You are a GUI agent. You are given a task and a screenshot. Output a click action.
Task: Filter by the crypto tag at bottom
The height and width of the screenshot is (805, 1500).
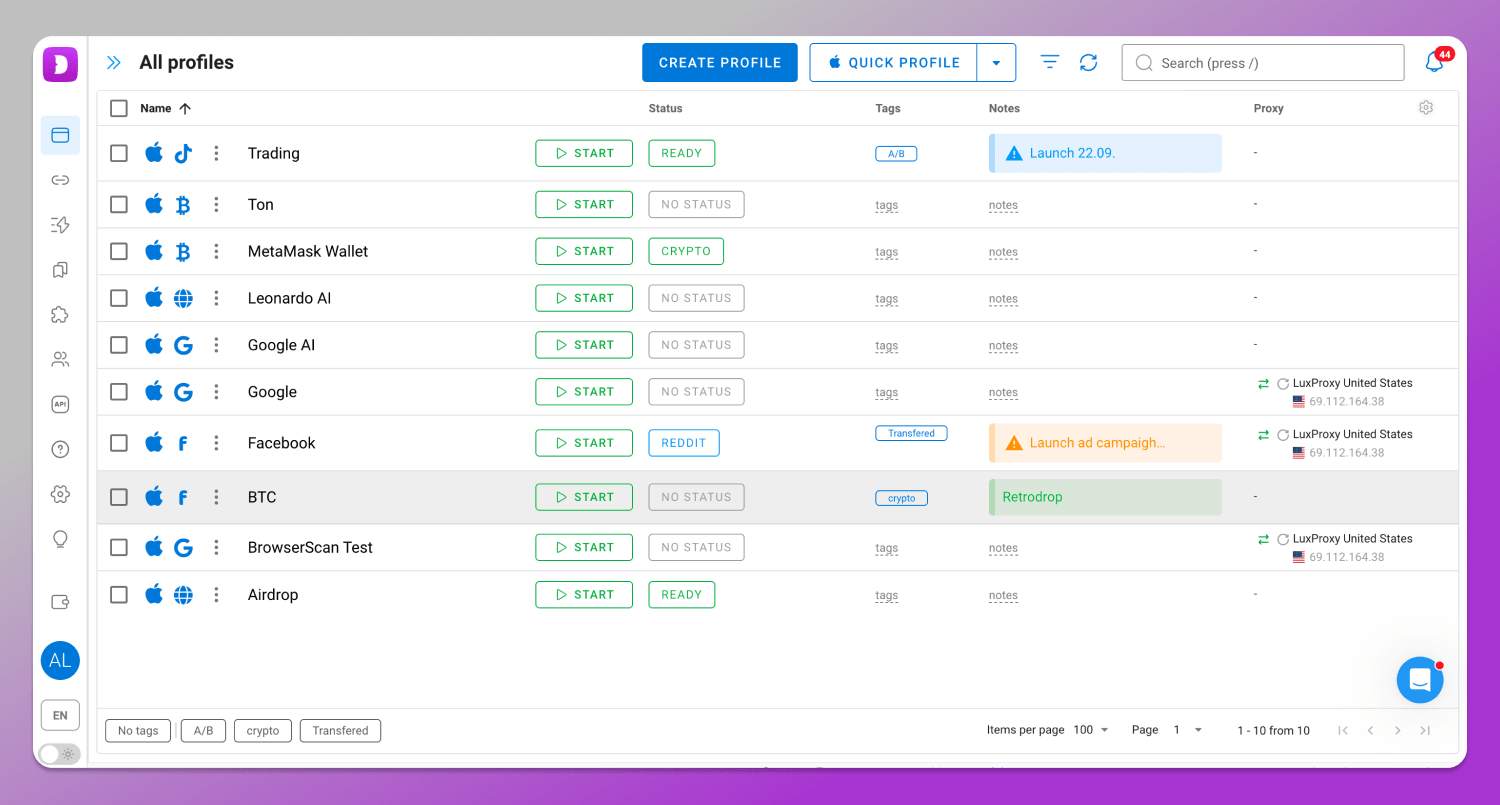click(x=263, y=731)
